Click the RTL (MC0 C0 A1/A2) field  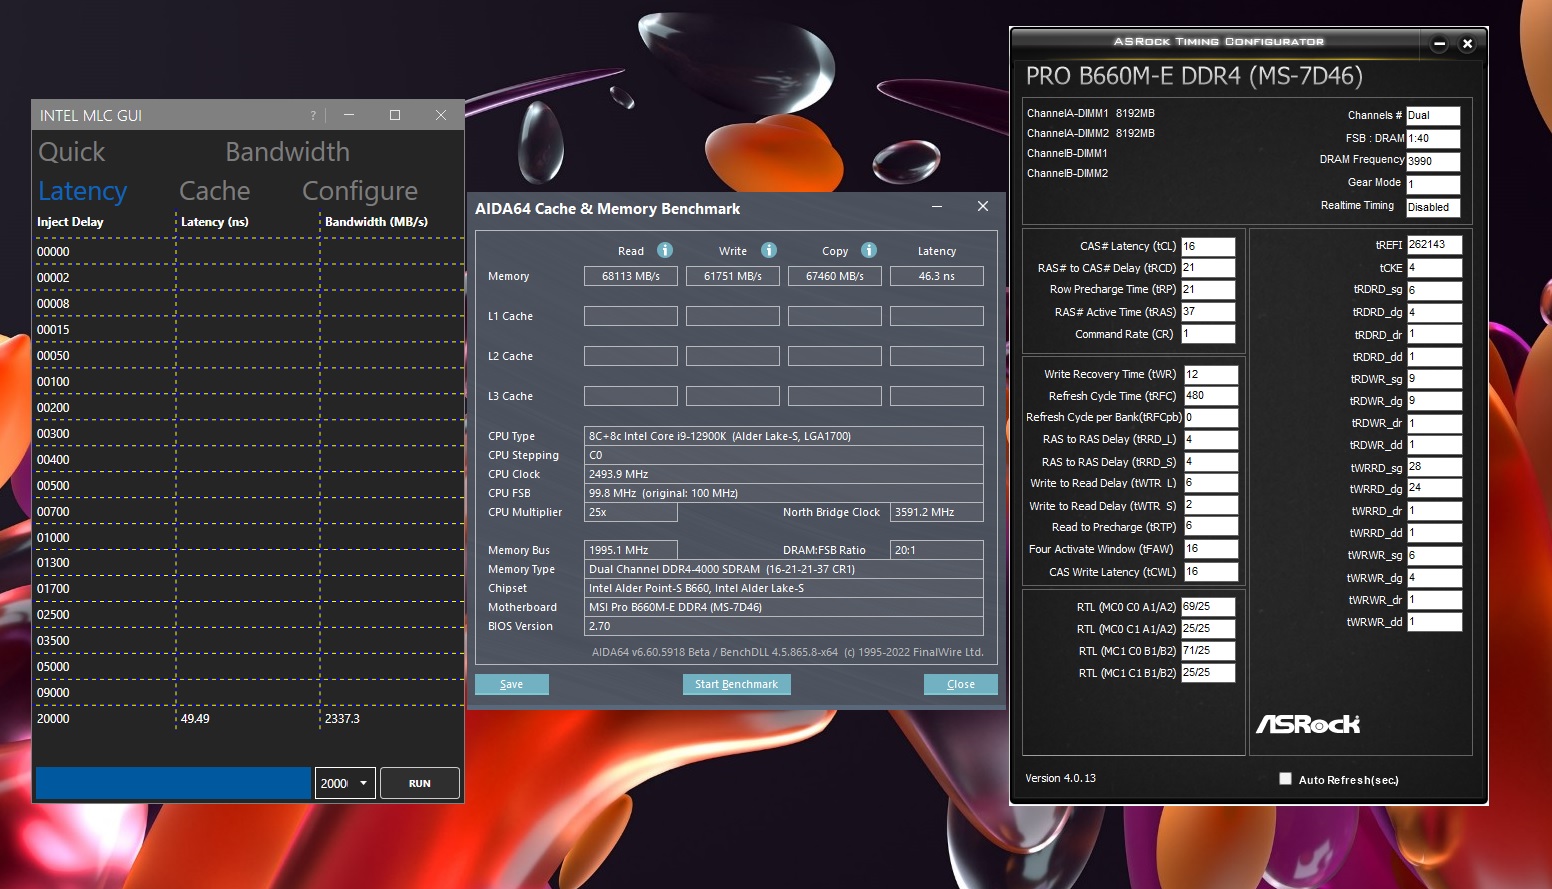pos(1208,607)
